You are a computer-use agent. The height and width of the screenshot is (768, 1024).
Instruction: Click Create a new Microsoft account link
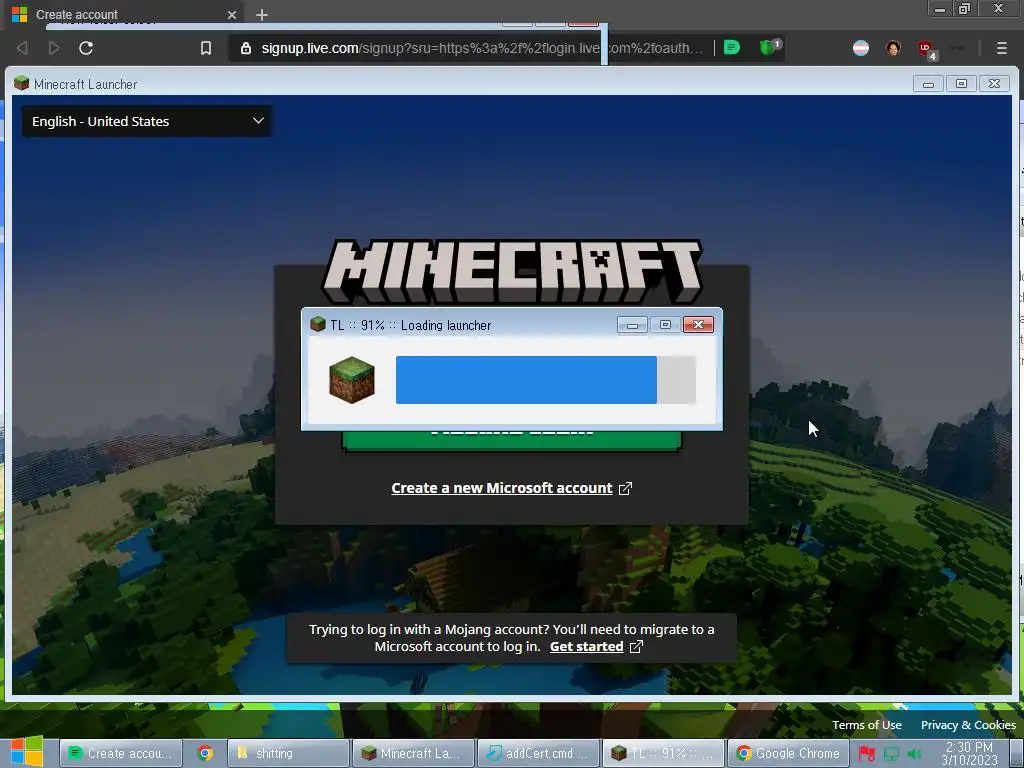(x=502, y=488)
